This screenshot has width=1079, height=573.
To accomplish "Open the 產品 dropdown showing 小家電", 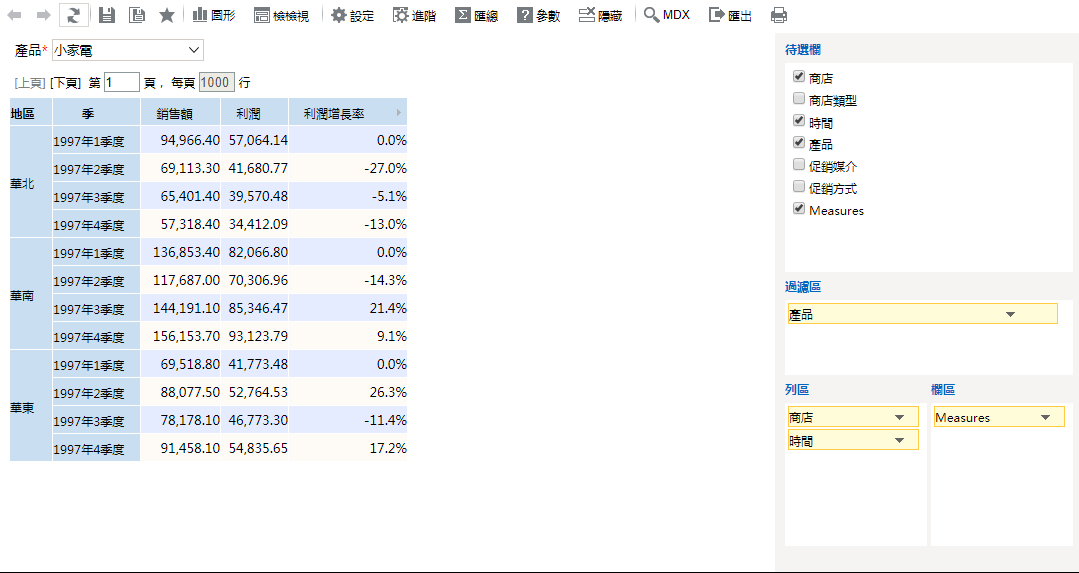I will point(127,50).
